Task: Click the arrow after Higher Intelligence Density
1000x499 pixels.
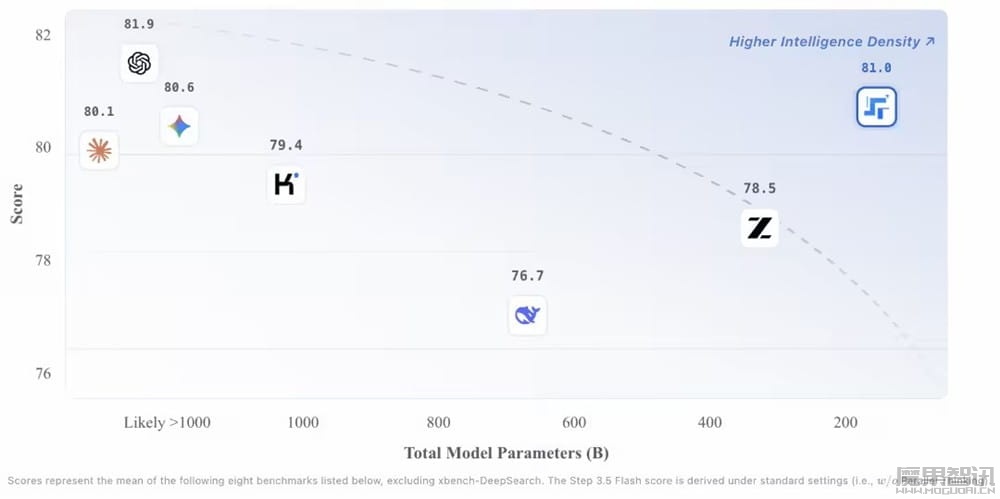Action: click(x=930, y=42)
